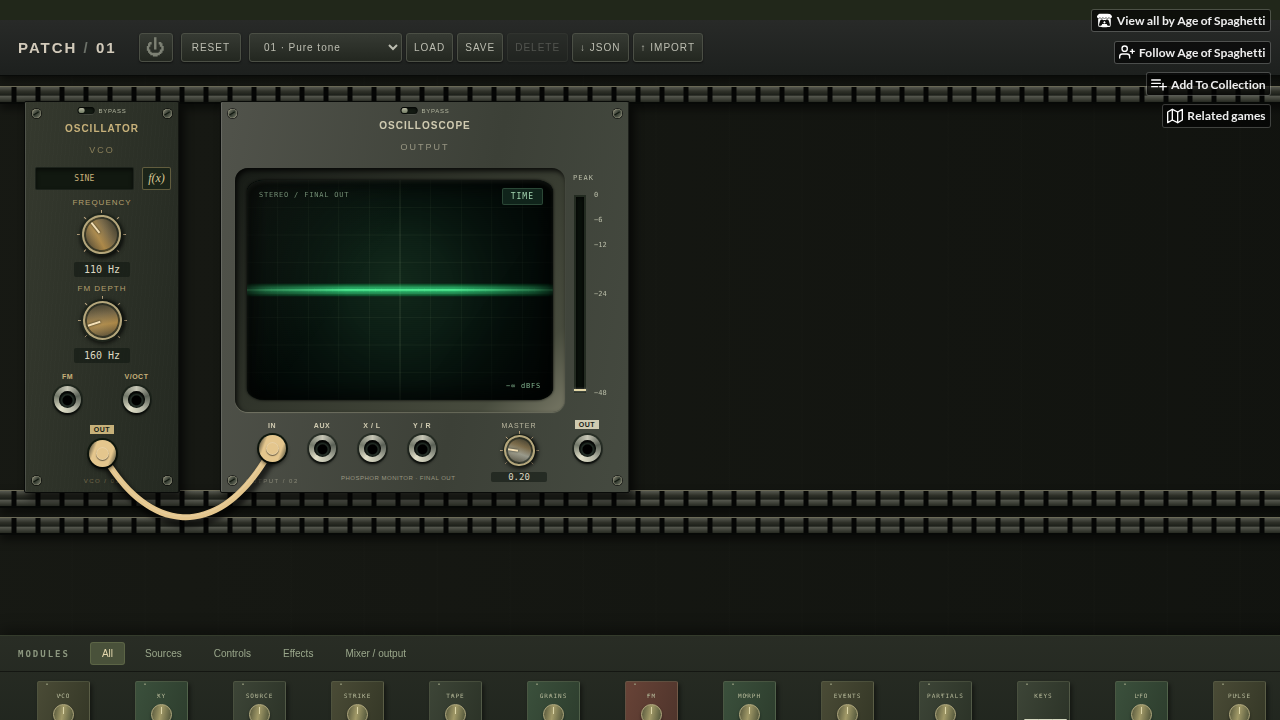The height and width of the screenshot is (720, 1280).
Task: Click the Oscillator V/OCT input jack
Action: tap(136, 400)
